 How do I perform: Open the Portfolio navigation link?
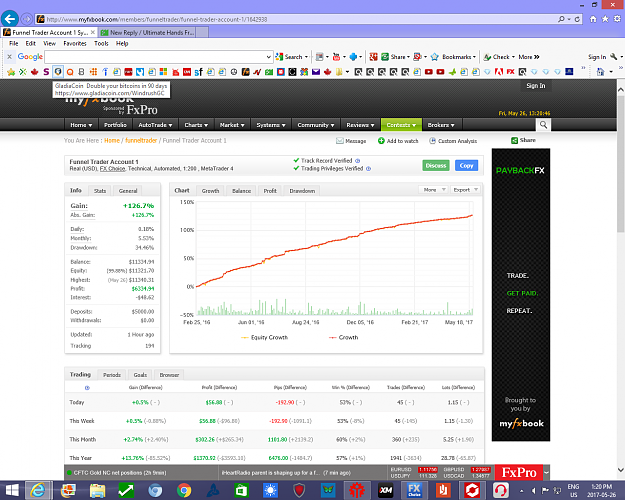tap(115, 125)
